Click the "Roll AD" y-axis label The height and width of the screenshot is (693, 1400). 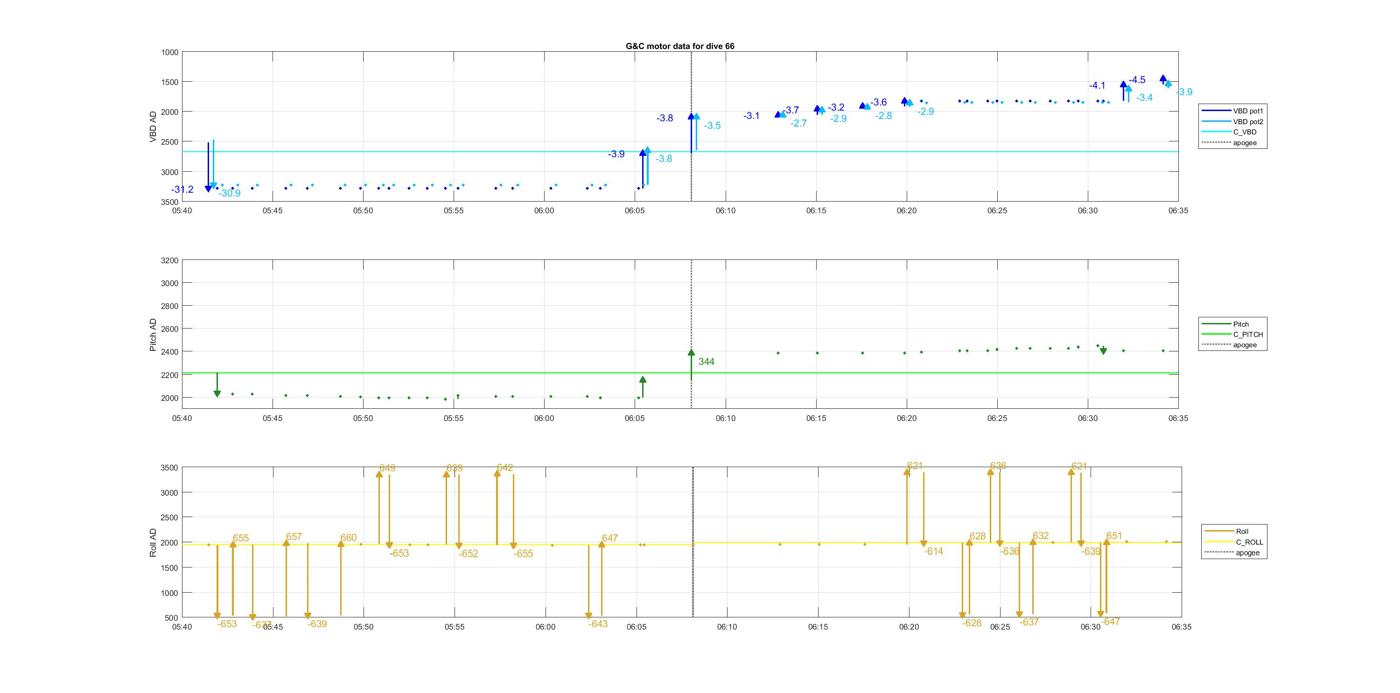pyautogui.click(x=153, y=543)
